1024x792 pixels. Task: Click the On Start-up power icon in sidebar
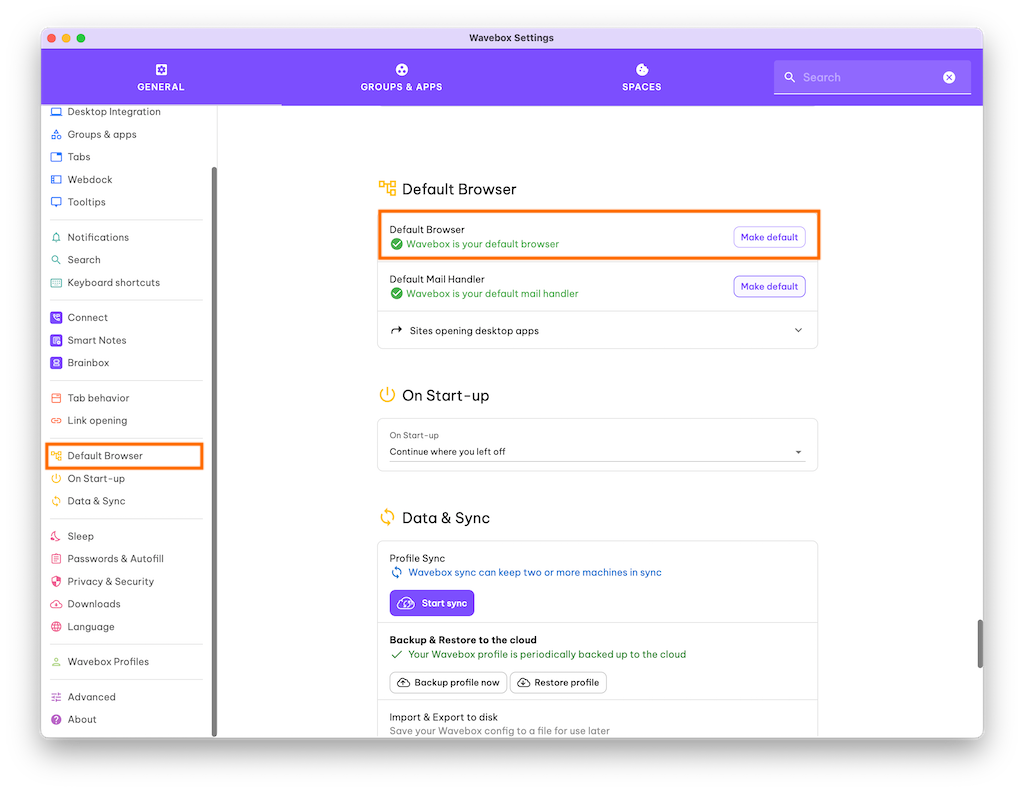click(56, 479)
